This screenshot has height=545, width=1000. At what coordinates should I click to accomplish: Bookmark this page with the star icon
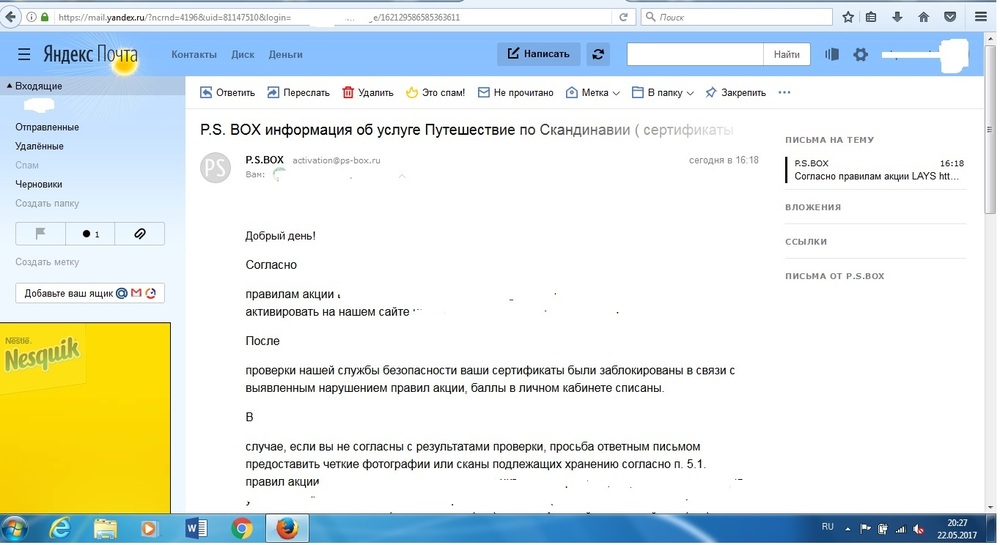(848, 17)
